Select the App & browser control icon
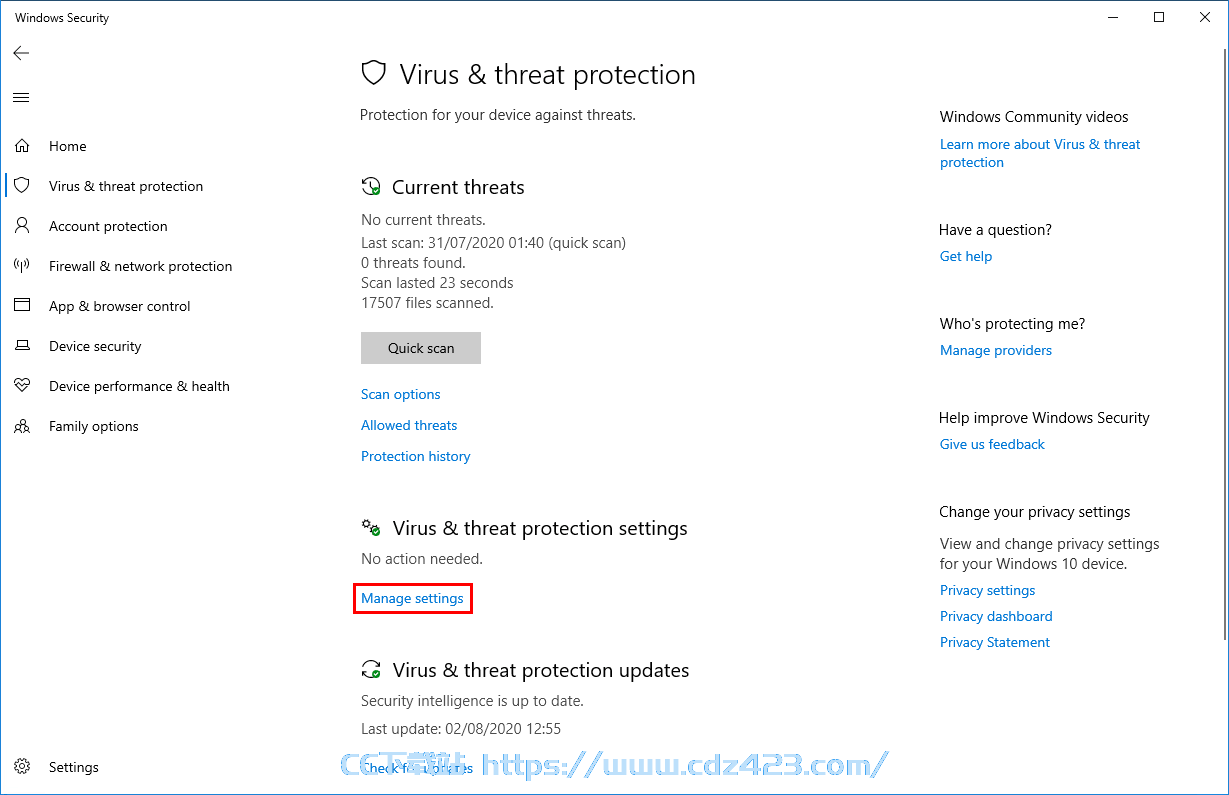This screenshot has height=795, width=1229. click(x=22, y=306)
